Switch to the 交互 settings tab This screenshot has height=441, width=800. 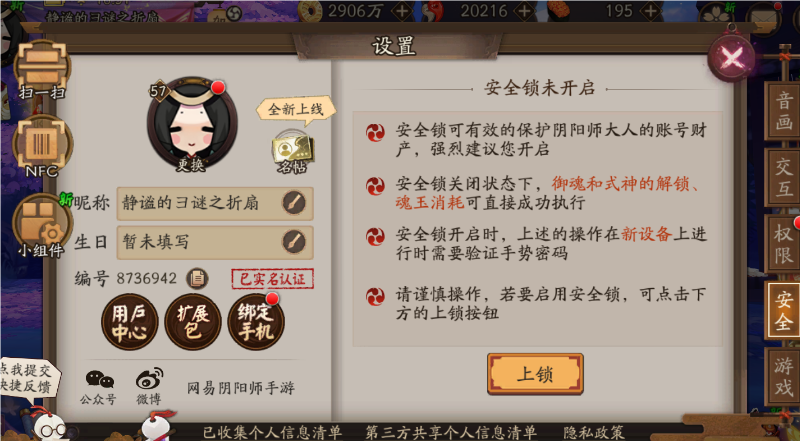783,177
